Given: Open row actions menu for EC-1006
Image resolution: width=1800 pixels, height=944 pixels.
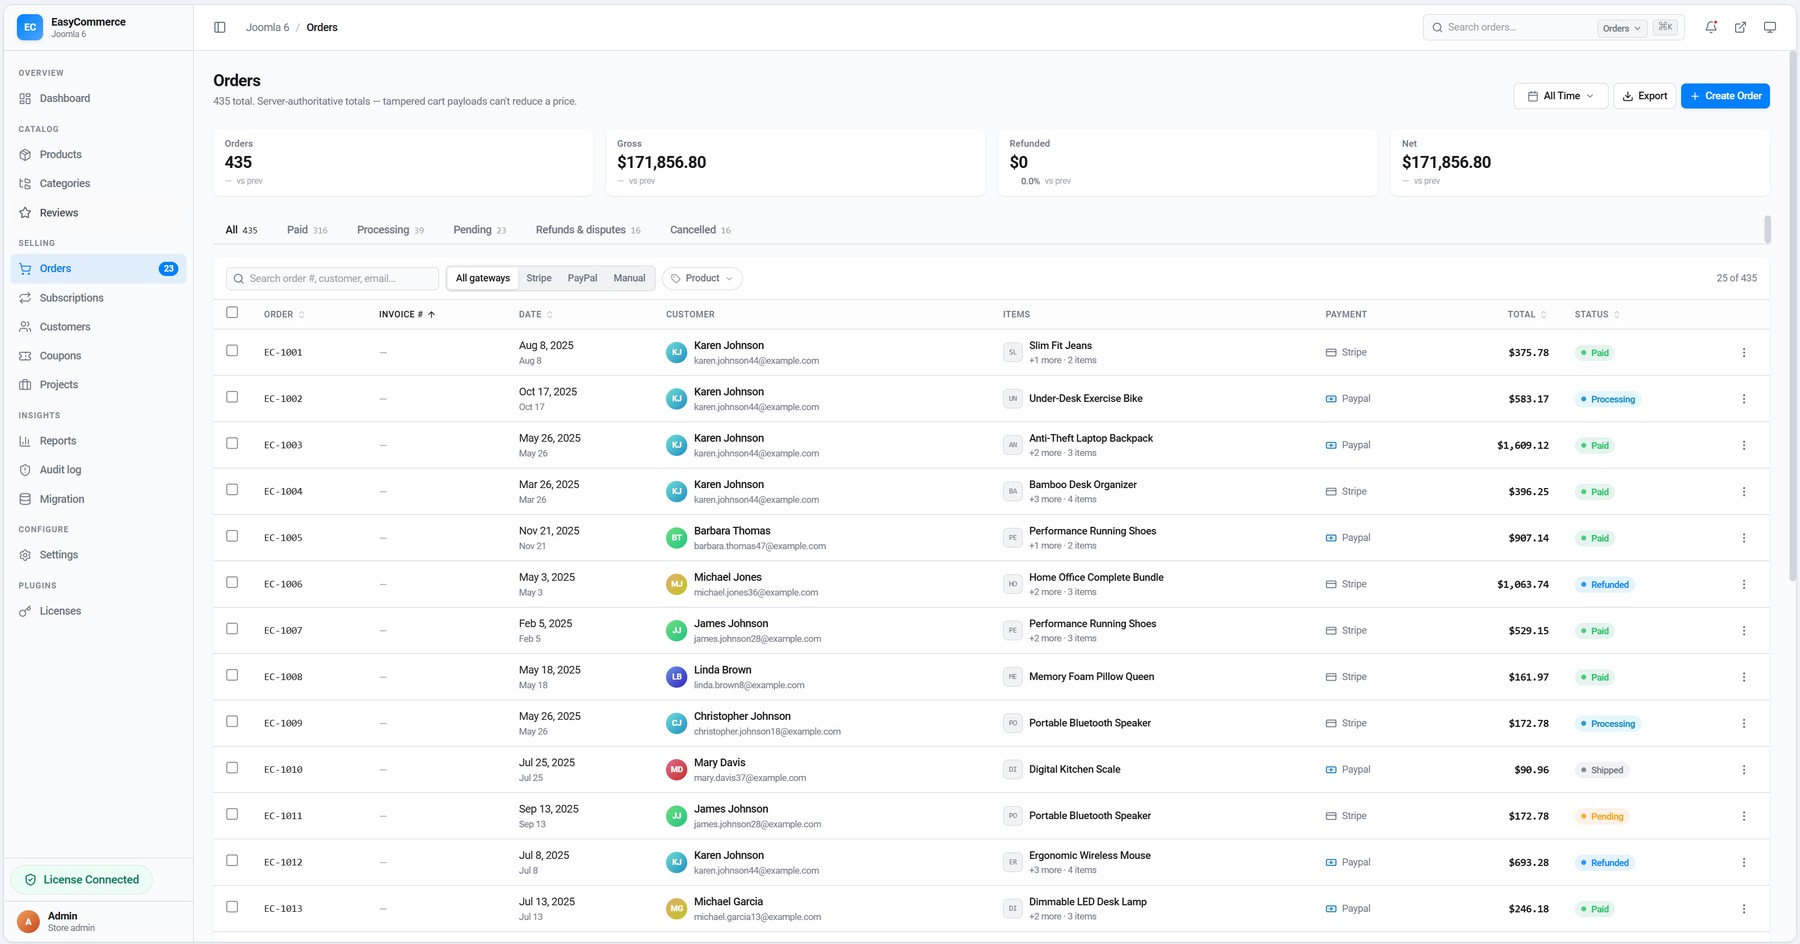Looking at the screenshot, I should 1744,584.
